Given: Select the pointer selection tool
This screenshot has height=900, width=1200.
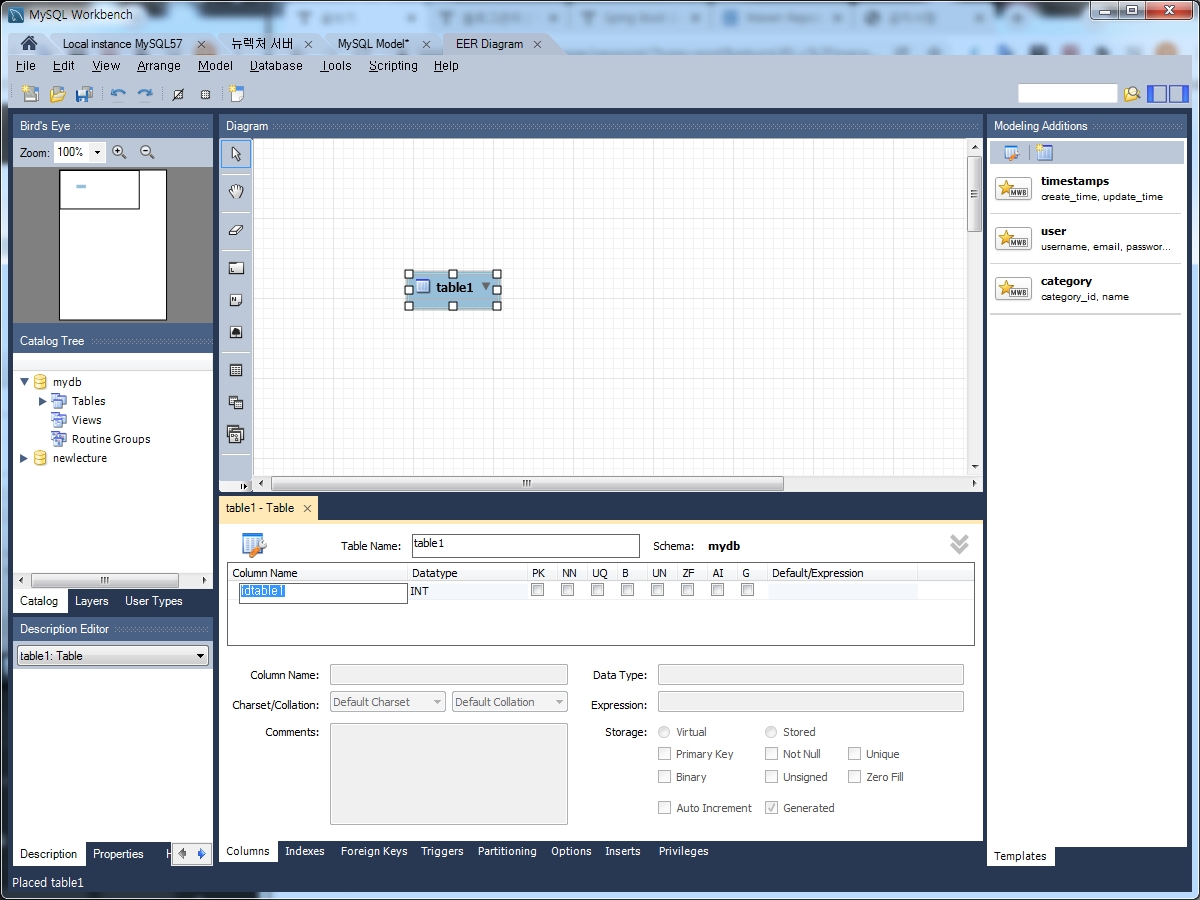Looking at the screenshot, I should coord(236,154).
